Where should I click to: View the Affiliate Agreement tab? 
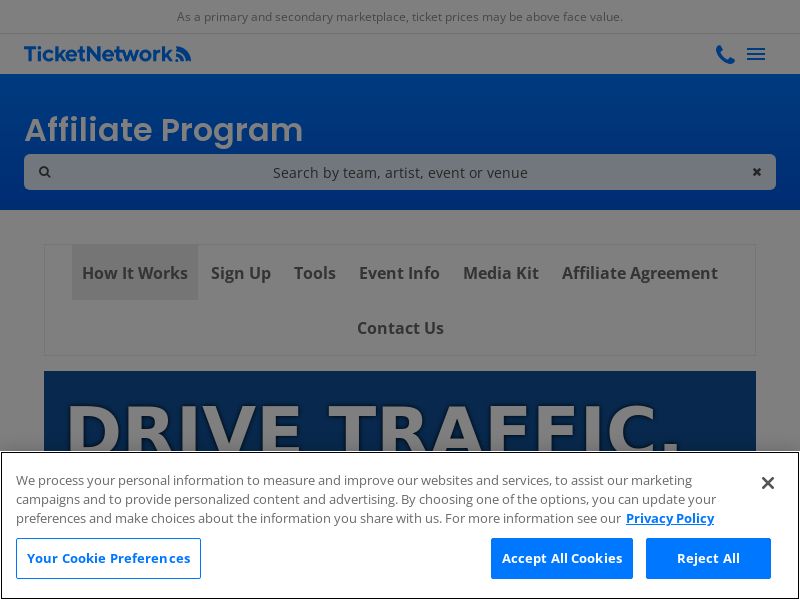click(640, 273)
